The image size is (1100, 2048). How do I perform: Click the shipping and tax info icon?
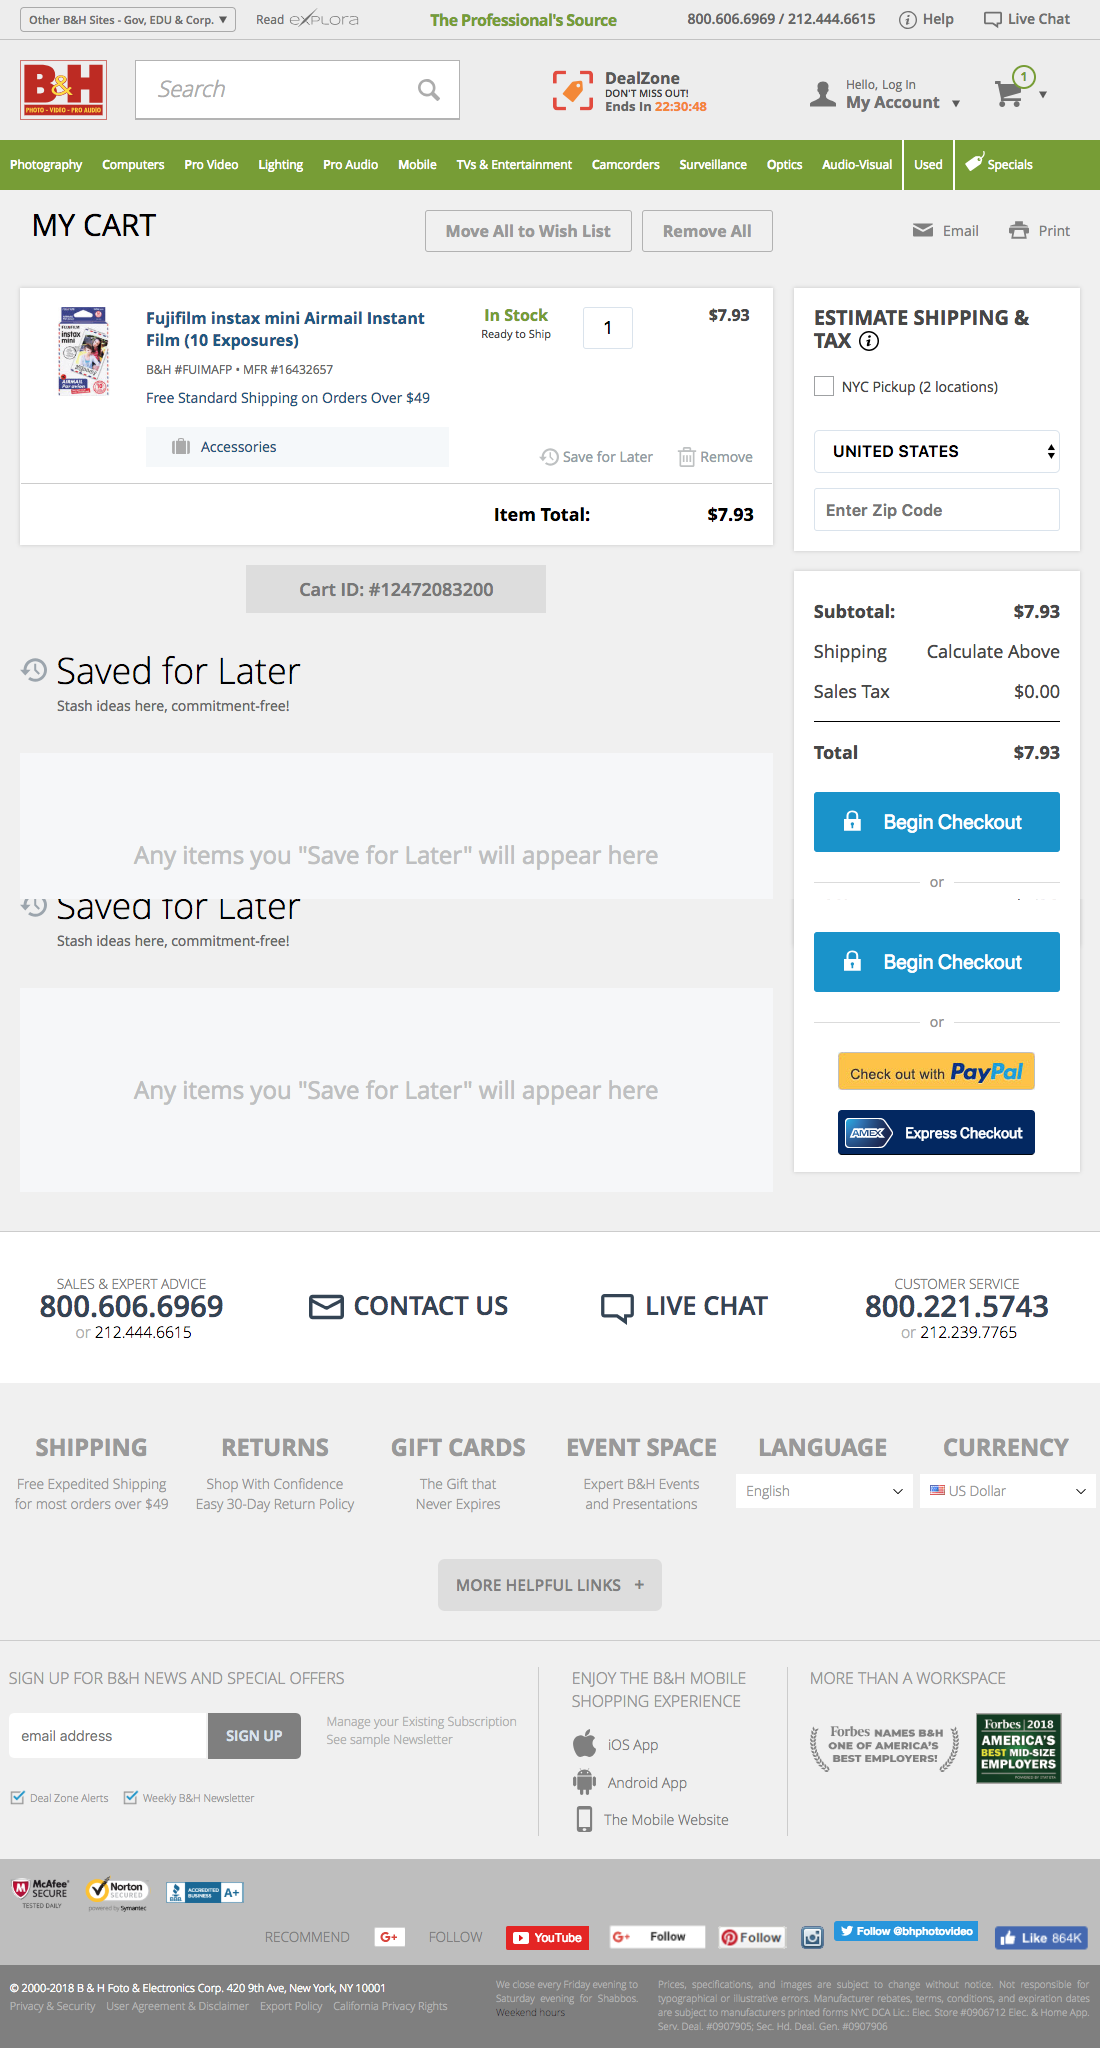[x=870, y=342]
